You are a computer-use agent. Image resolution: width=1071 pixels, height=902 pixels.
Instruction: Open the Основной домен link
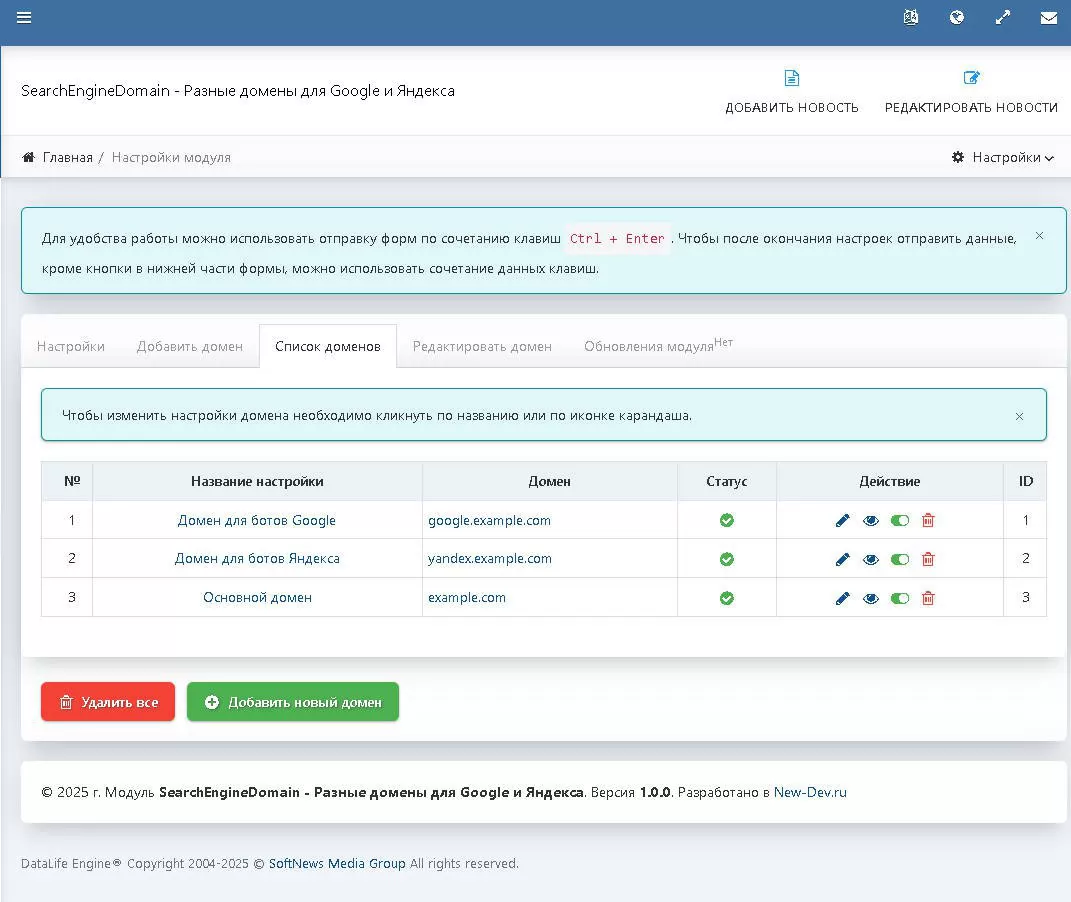point(258,597)
